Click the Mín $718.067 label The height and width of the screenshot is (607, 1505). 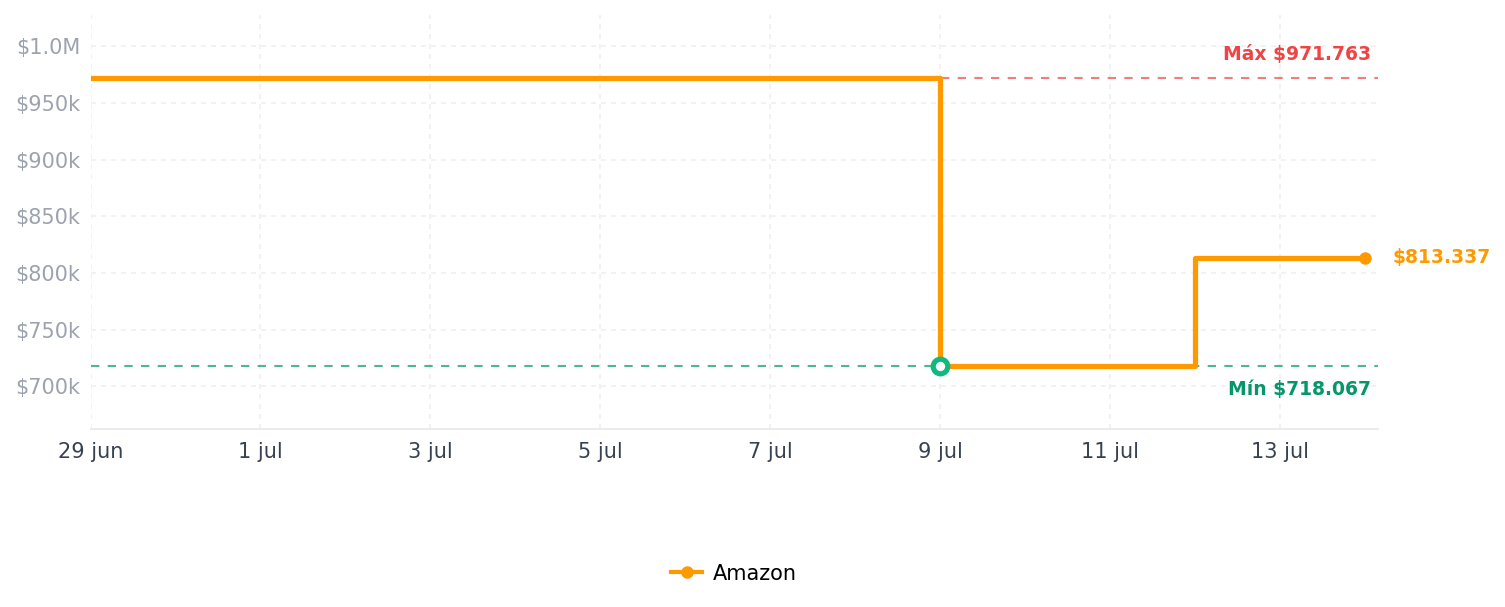click(1299, 389)
